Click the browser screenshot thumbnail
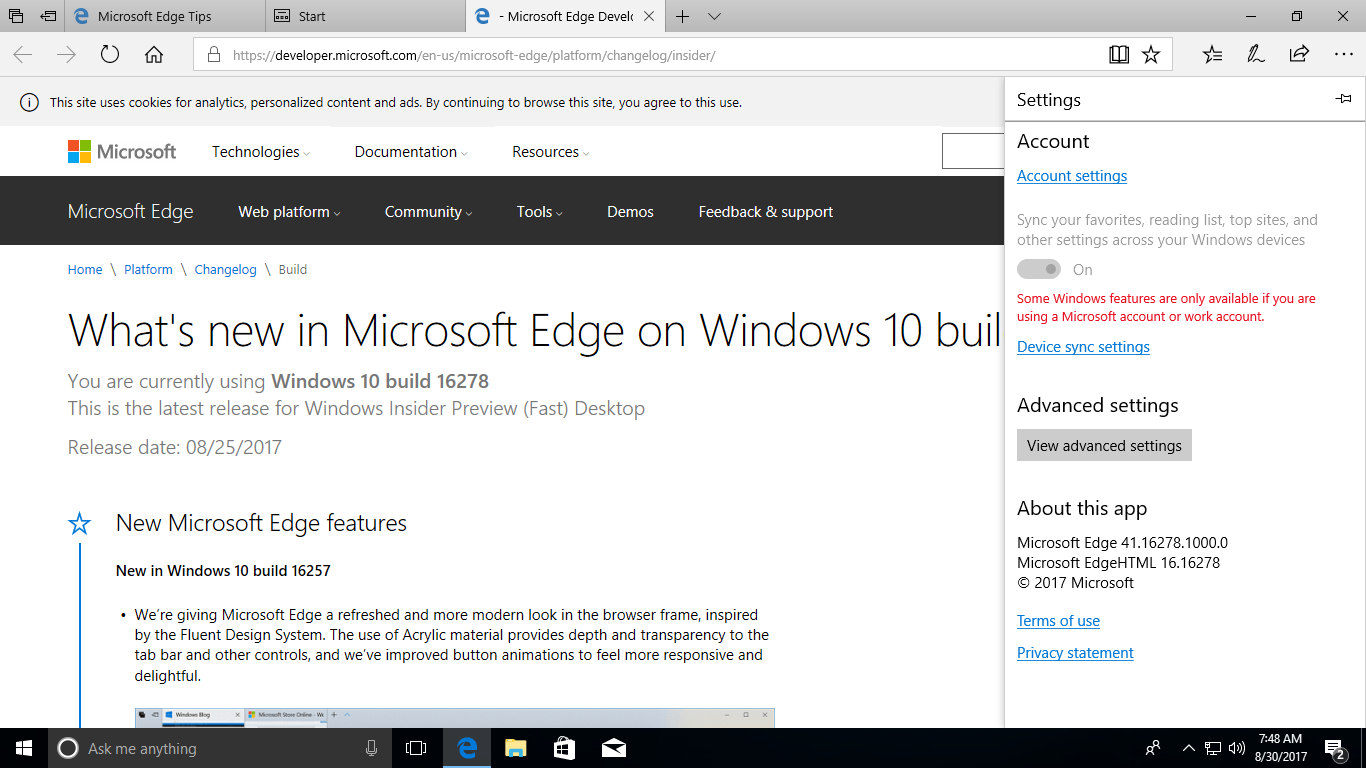 (x=455, y=718)
